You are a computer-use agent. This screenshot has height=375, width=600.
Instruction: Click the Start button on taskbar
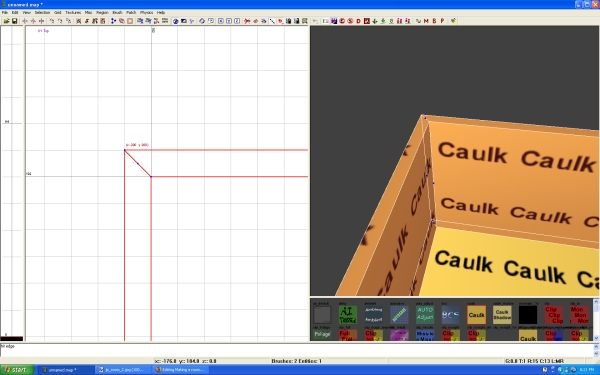click(17, 370)
